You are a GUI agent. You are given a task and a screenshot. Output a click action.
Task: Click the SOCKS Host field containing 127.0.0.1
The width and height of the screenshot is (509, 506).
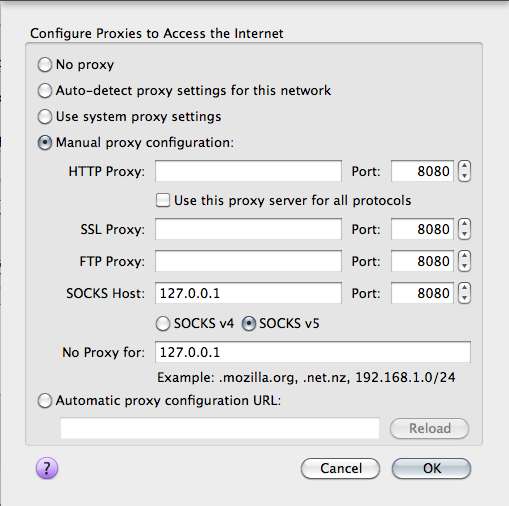pos(248,293)
